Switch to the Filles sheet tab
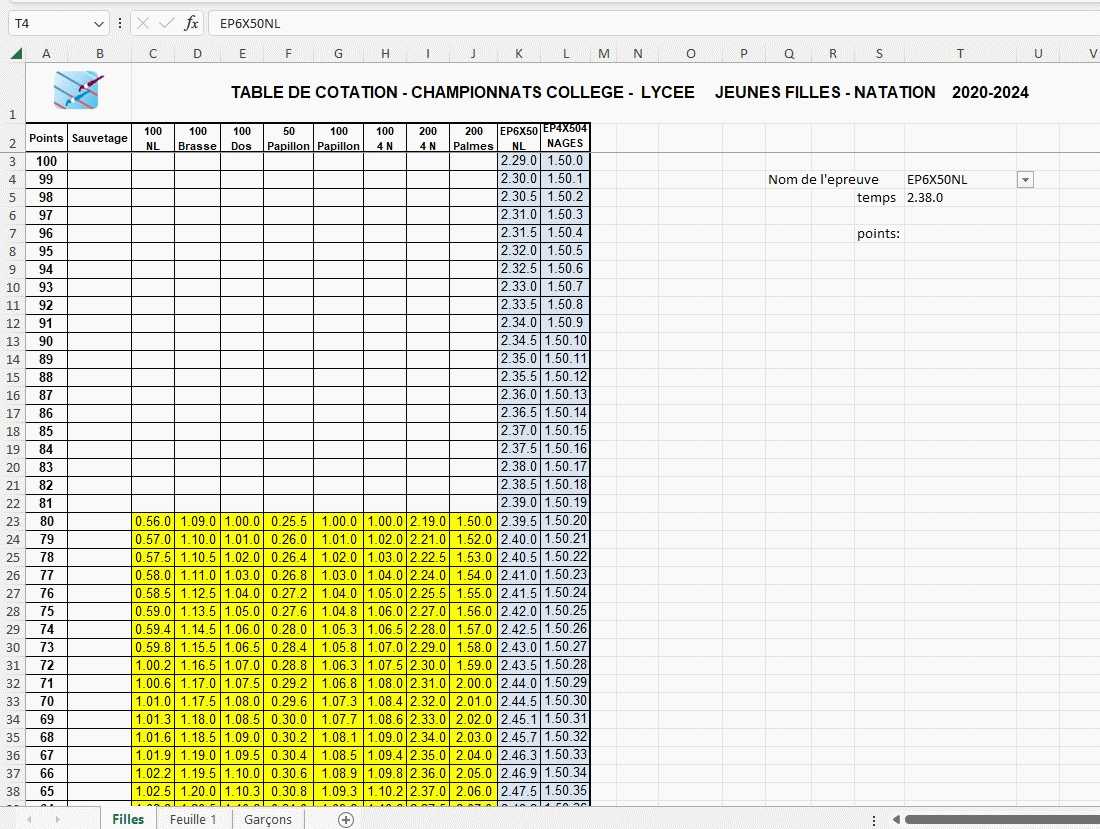The width and height of the screenshot is (1100, 829). click(x=128, y=819)
